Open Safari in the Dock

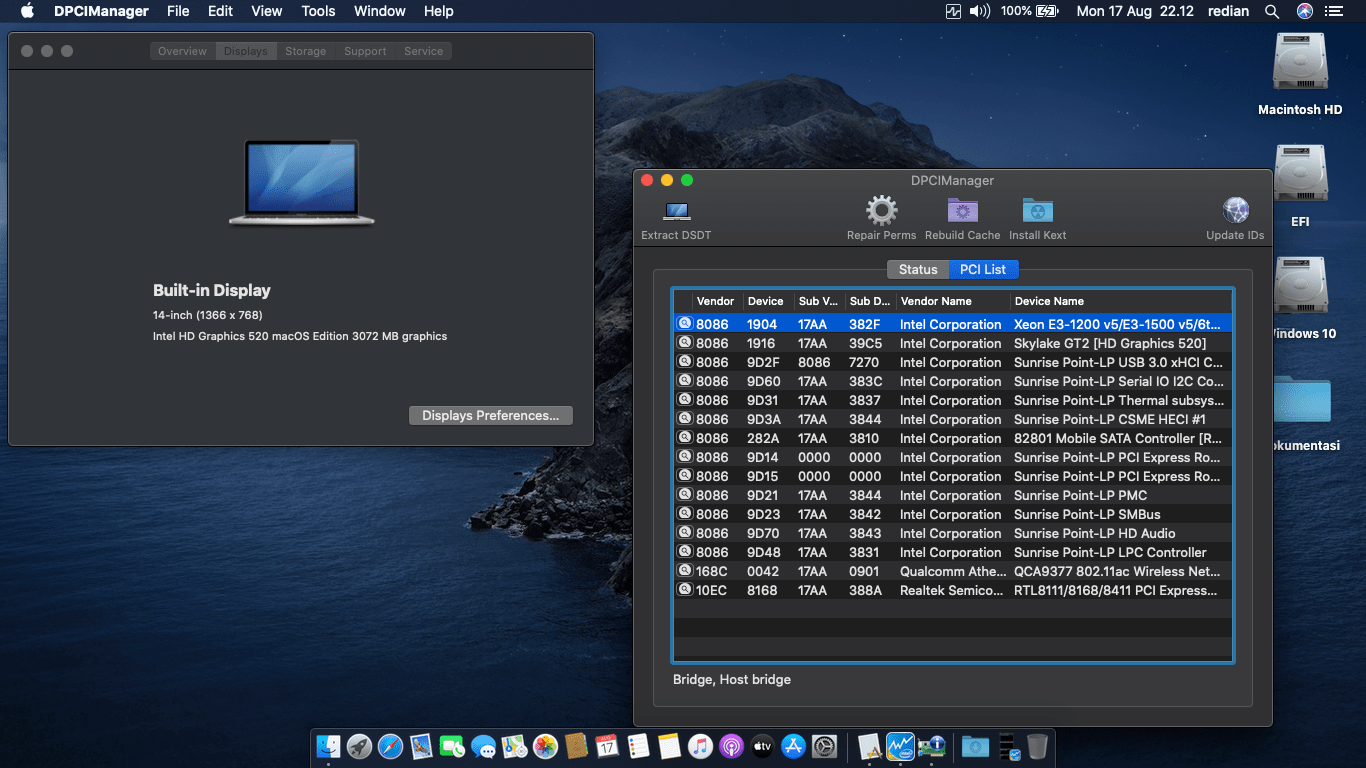point(390,746)
